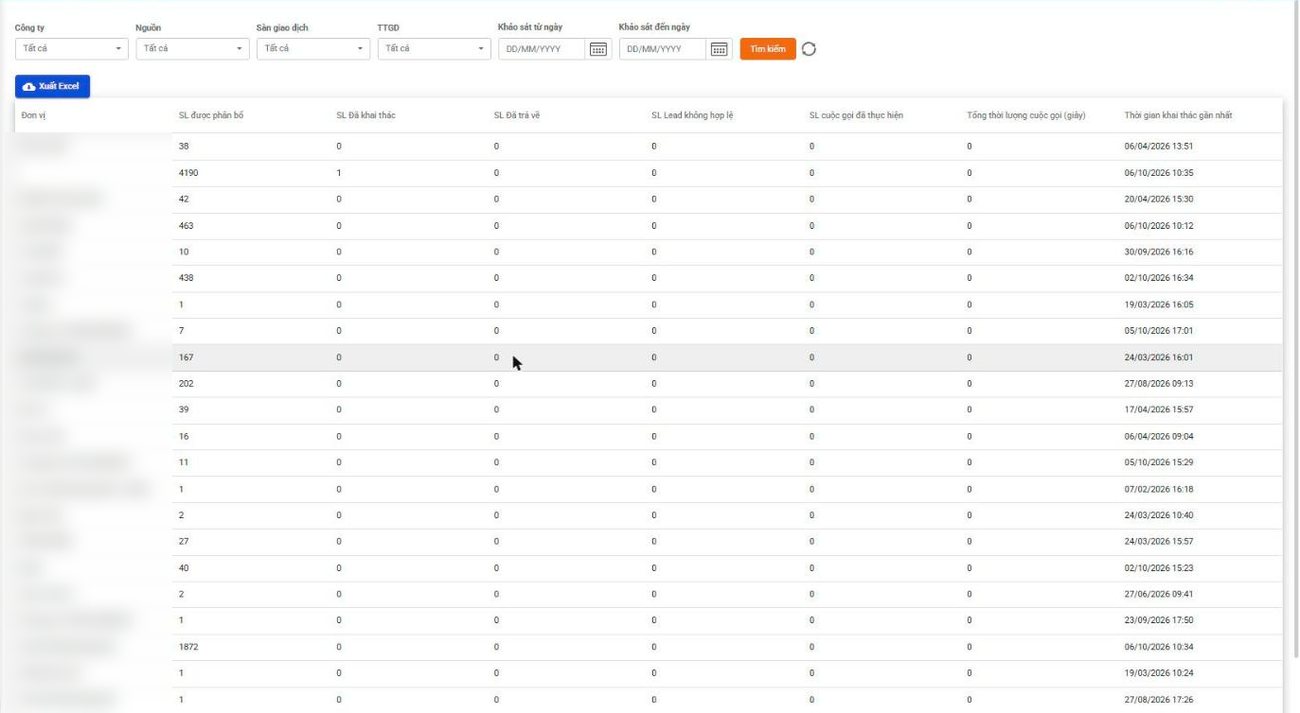Open the Khảo sát từ ngày calendar picker
Screen dimensions: 1300x713
click(x=599, y=49)
